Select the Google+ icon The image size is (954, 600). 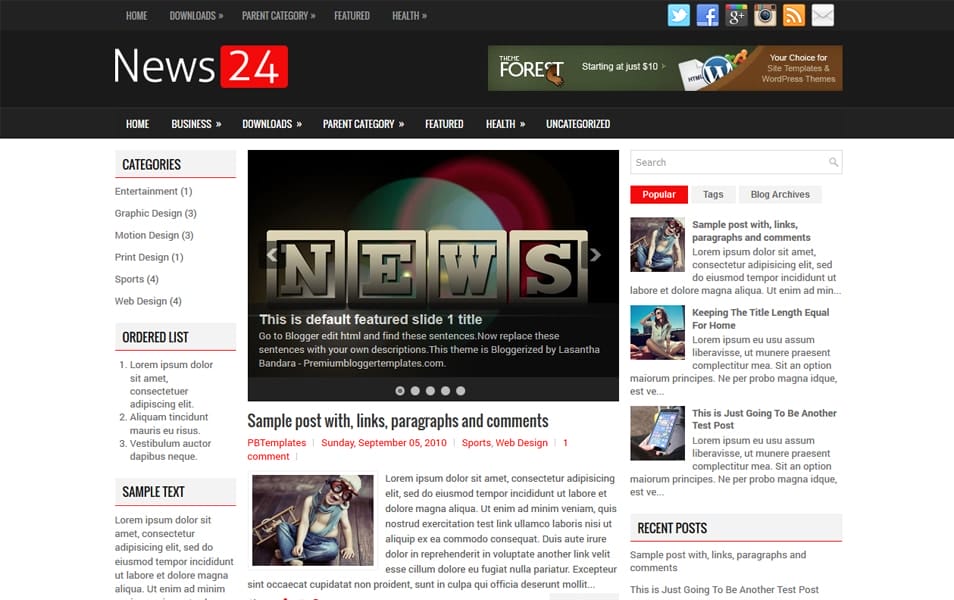click(736, 15)
